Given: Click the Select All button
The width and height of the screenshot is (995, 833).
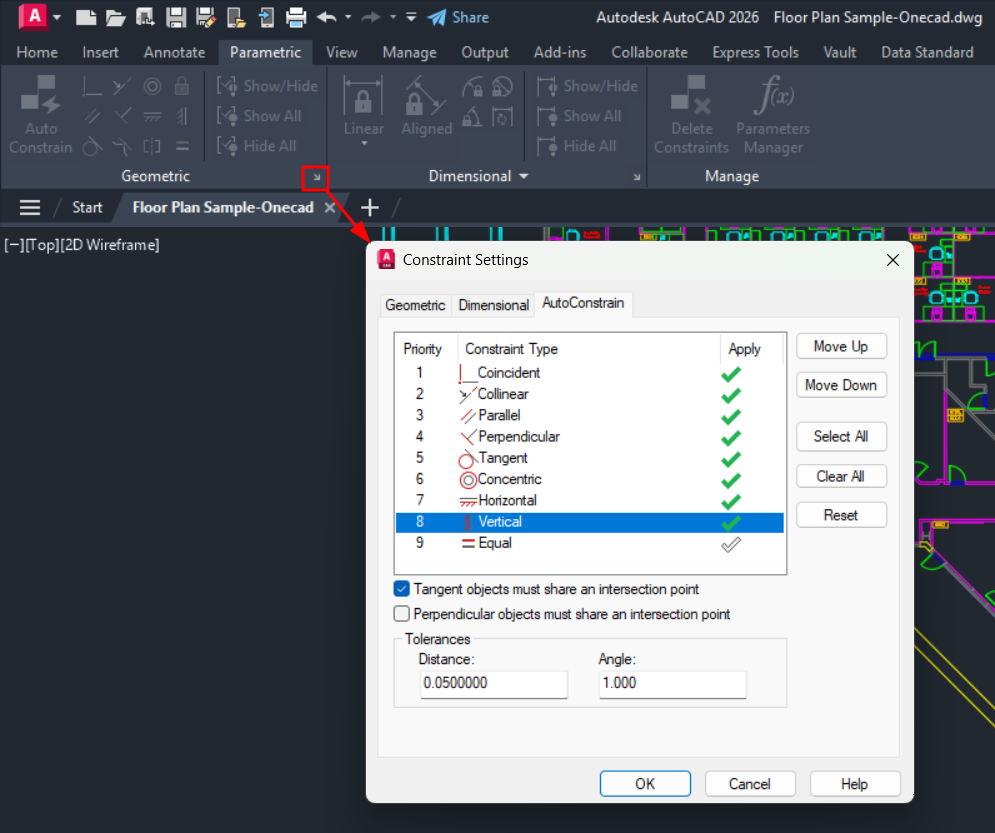Looking at the screenshot, I should (841, 436).
